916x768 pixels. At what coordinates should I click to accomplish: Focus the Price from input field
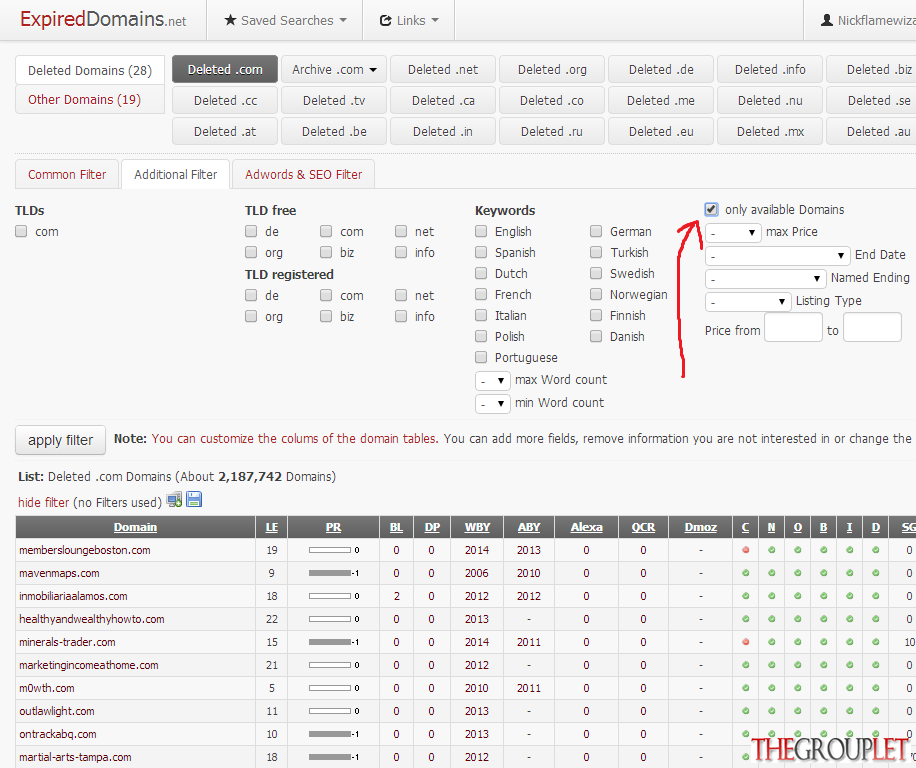point(793,327)
